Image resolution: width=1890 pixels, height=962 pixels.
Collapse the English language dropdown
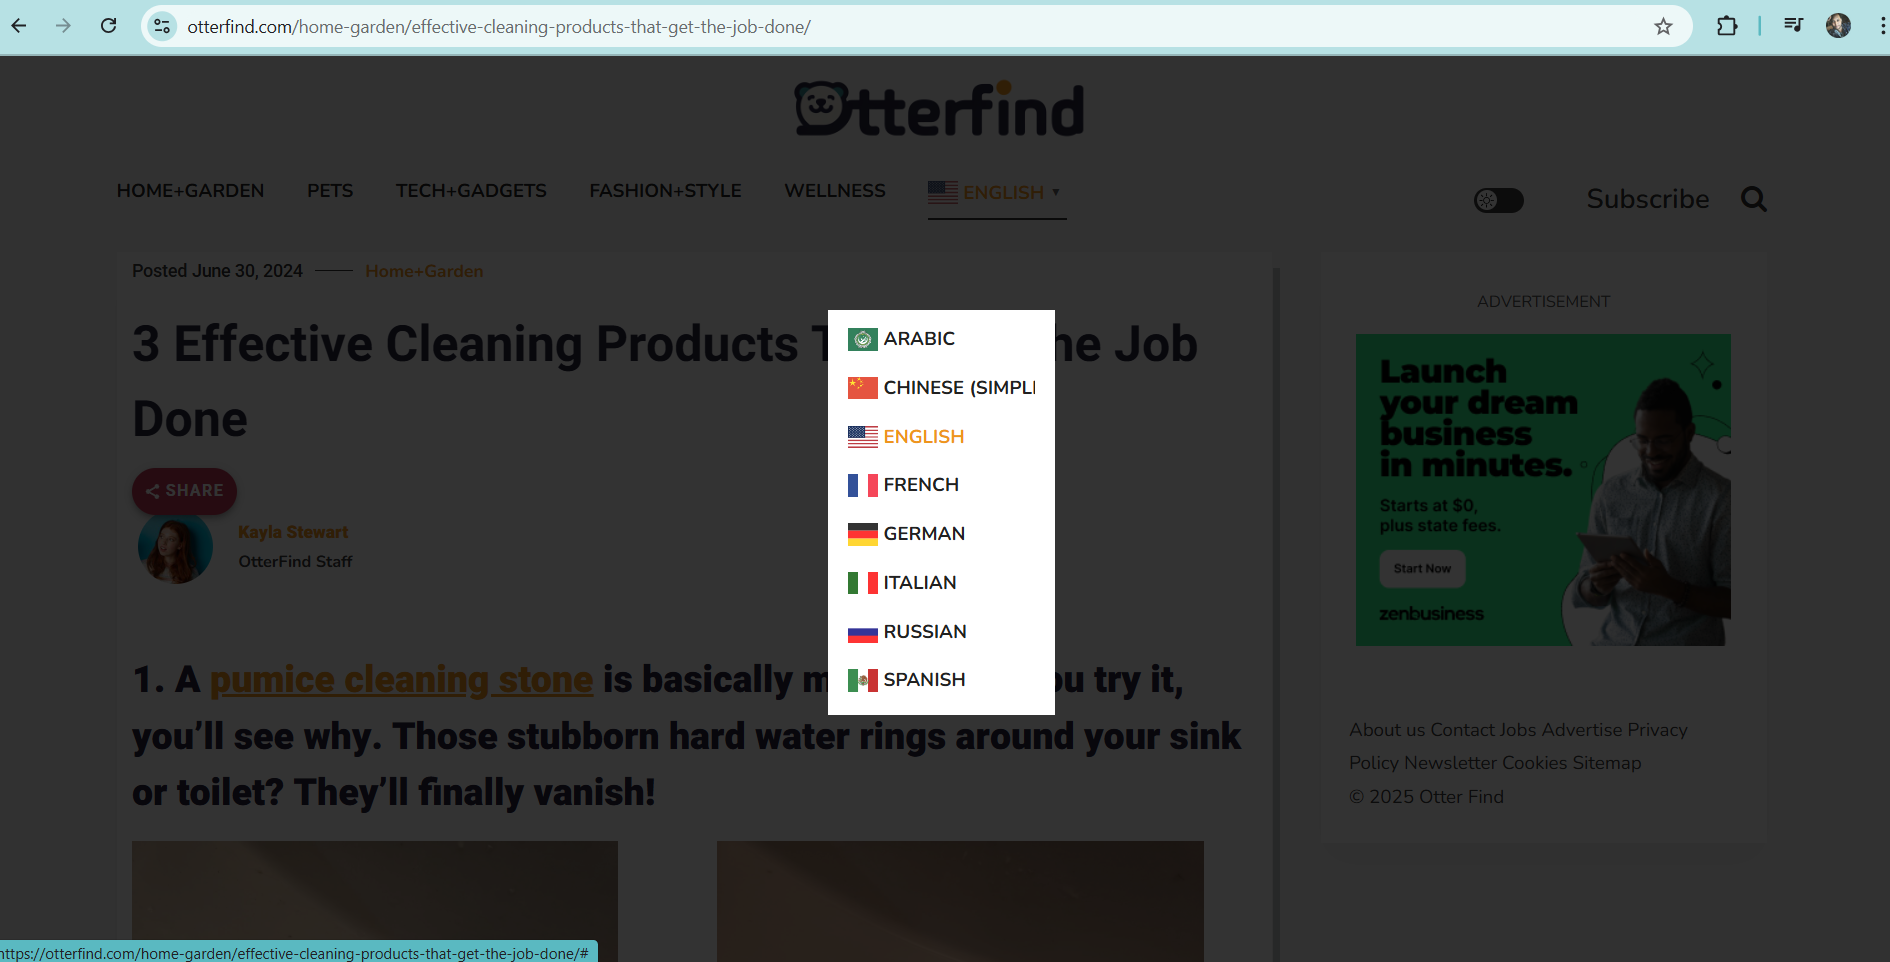995,192
